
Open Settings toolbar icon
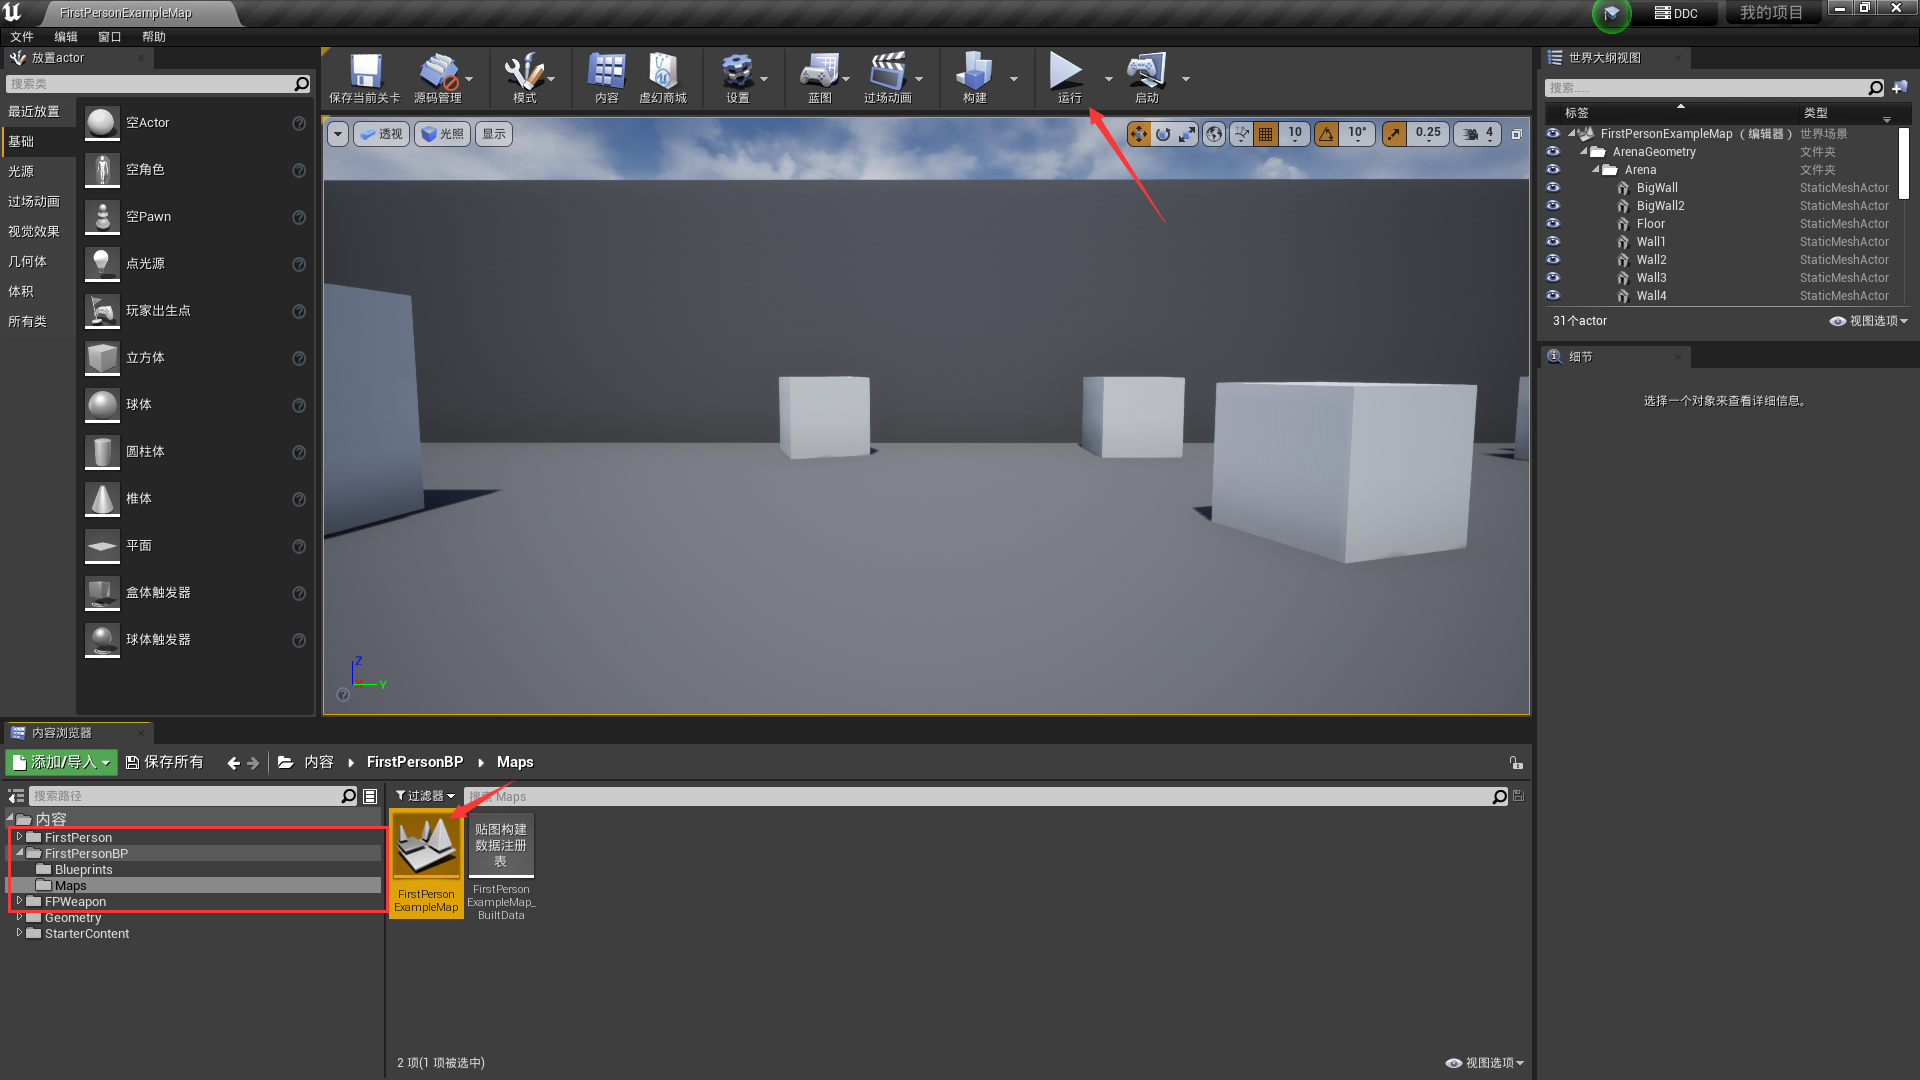click(x=738, y=78)
